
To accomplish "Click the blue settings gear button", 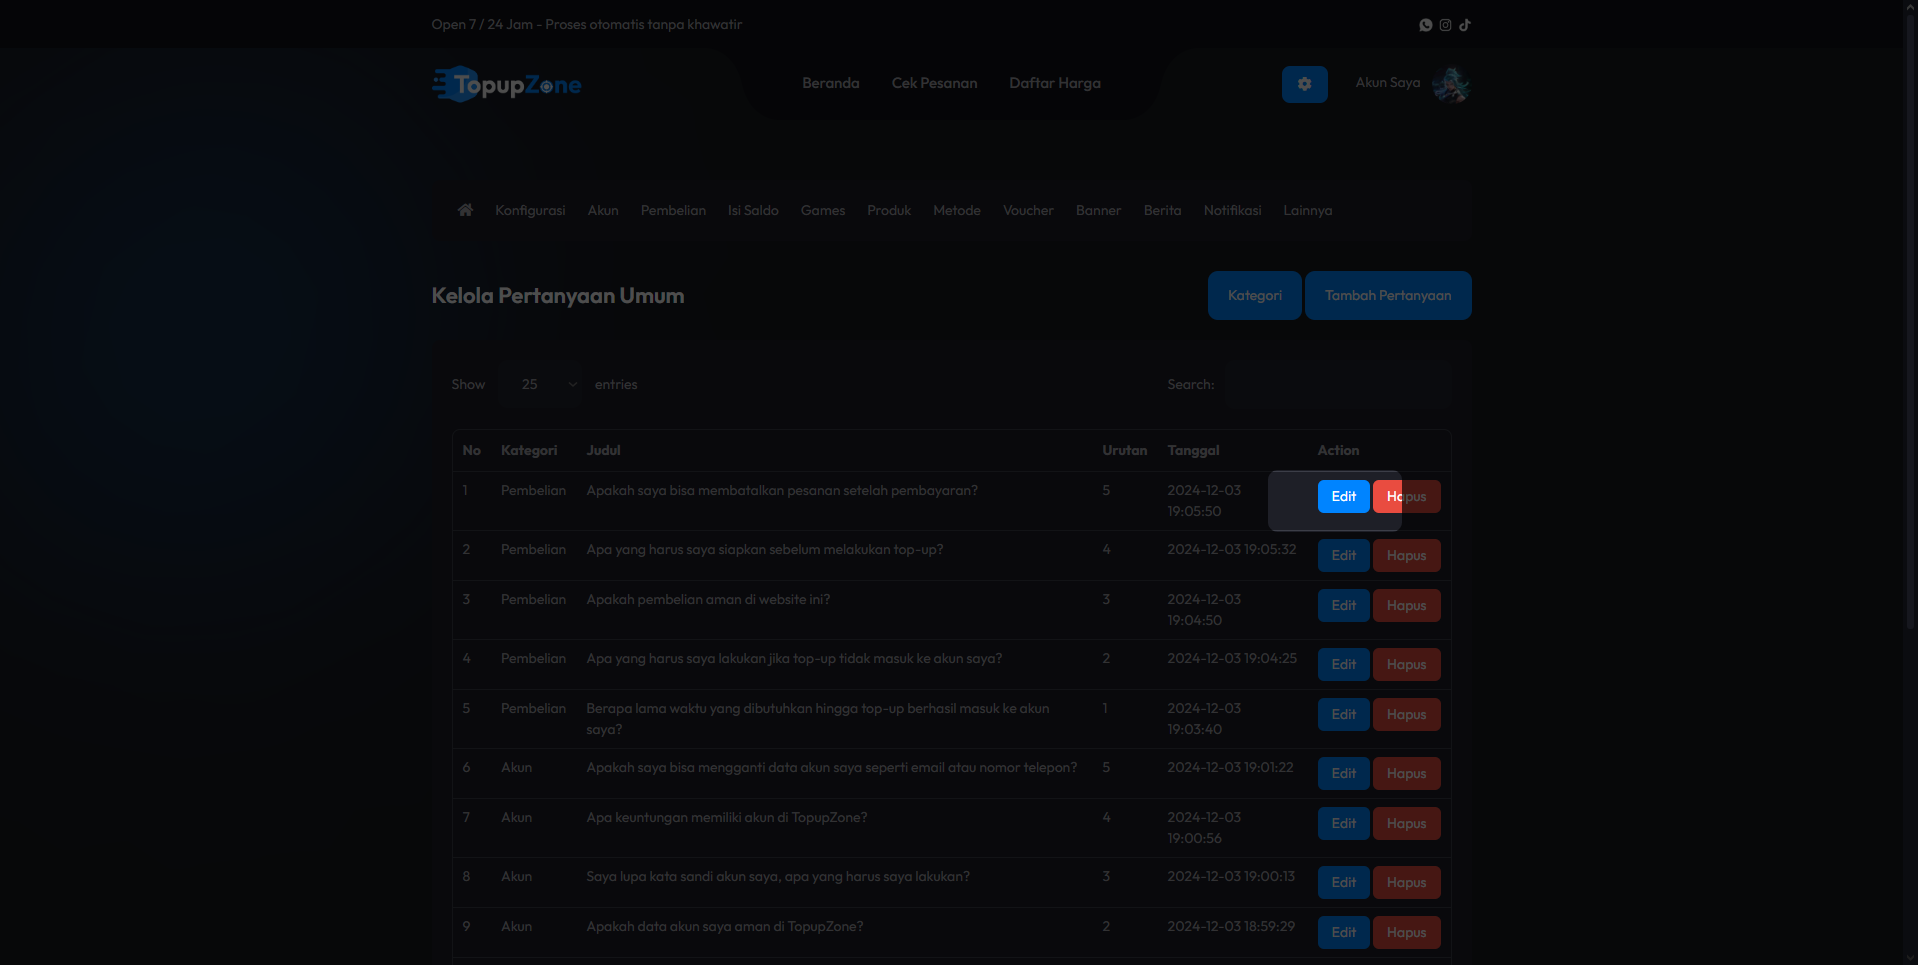I will [x=1305, y=84].
